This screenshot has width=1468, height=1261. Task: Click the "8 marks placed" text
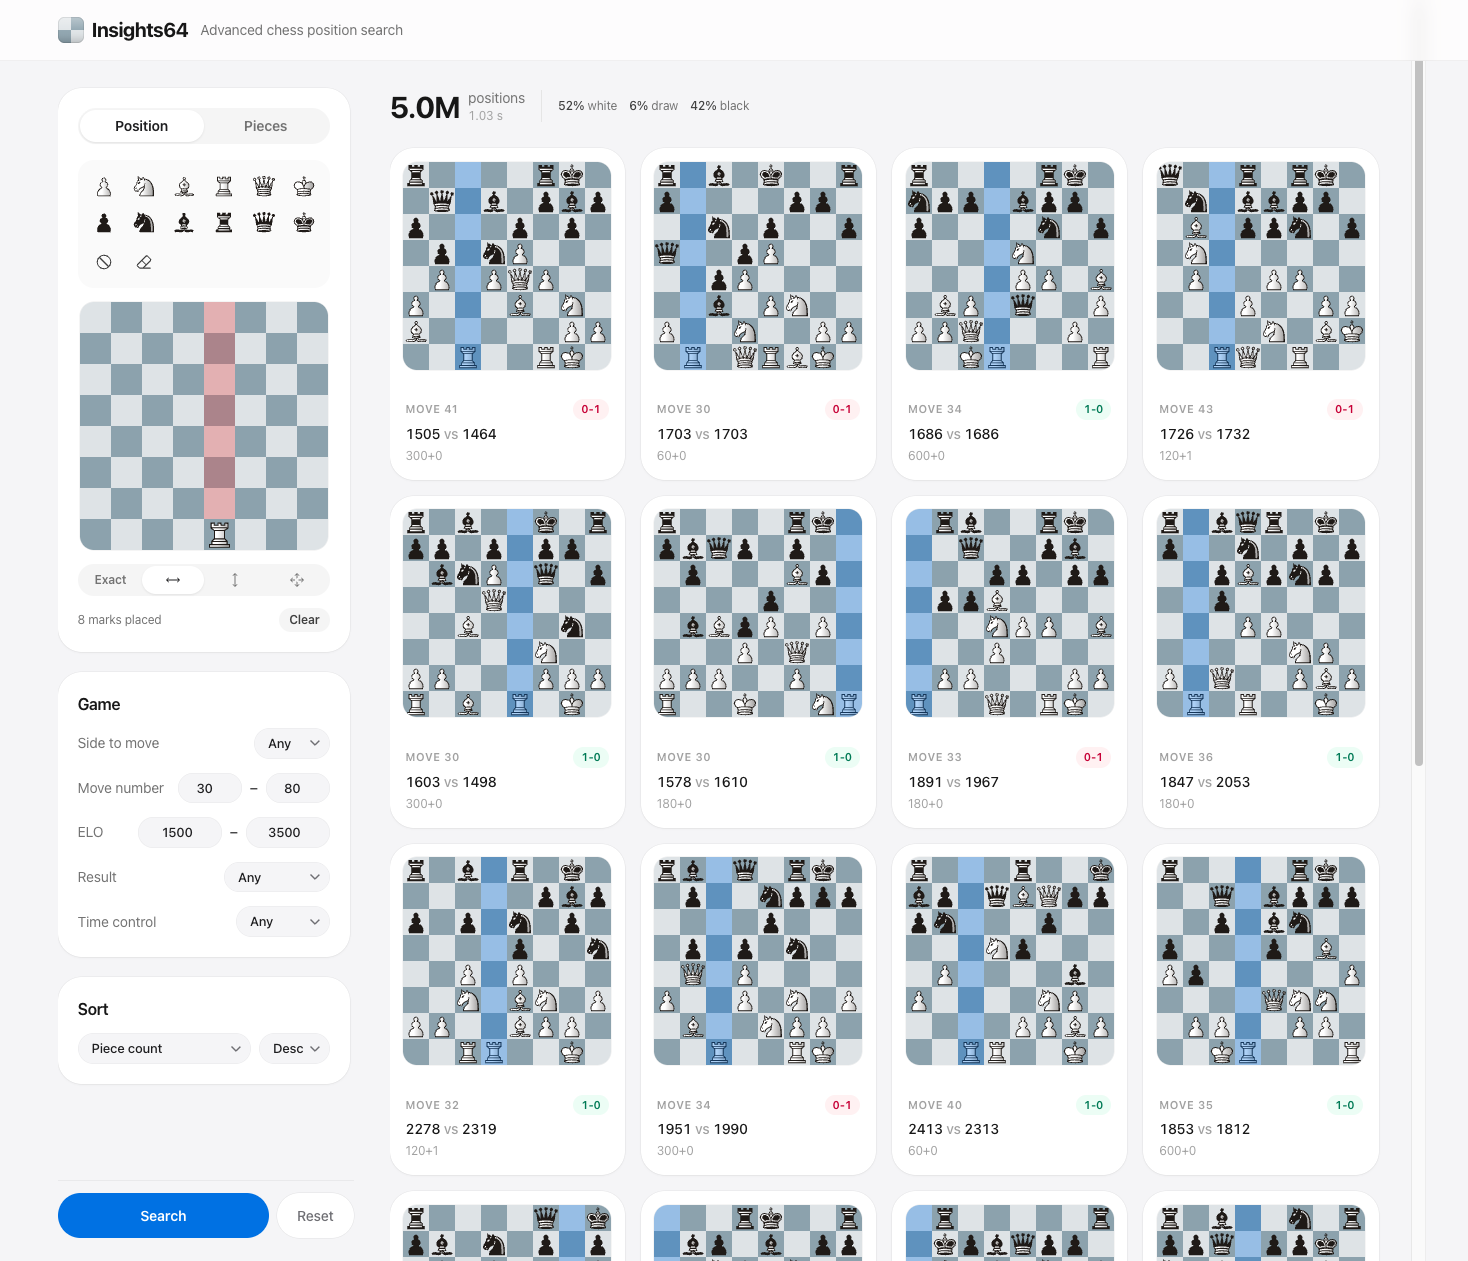pos(119,620)
